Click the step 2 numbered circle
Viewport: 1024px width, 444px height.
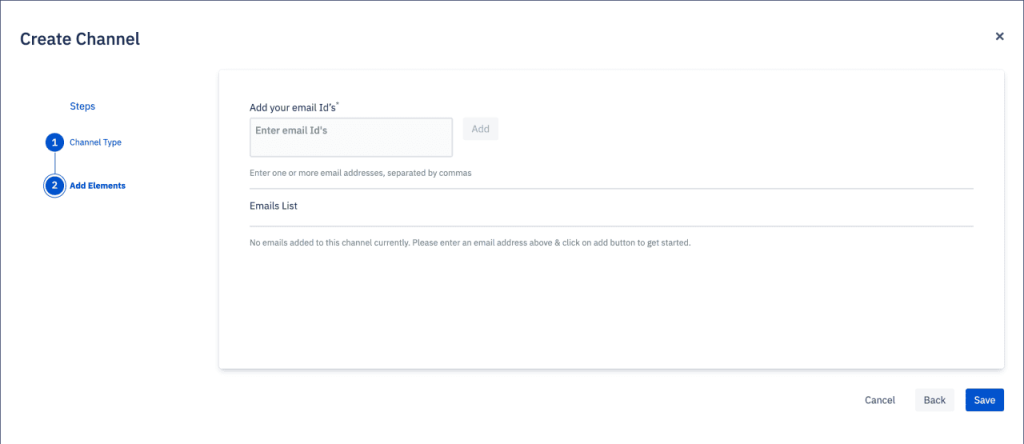pos(55,185)
